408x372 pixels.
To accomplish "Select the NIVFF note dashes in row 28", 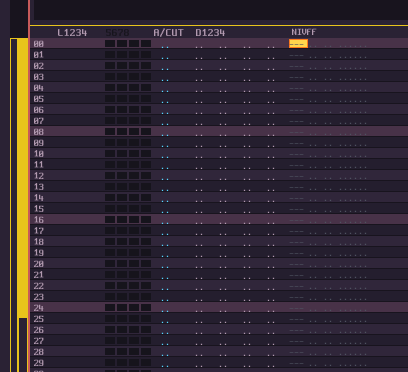I will tap(297, 352).
